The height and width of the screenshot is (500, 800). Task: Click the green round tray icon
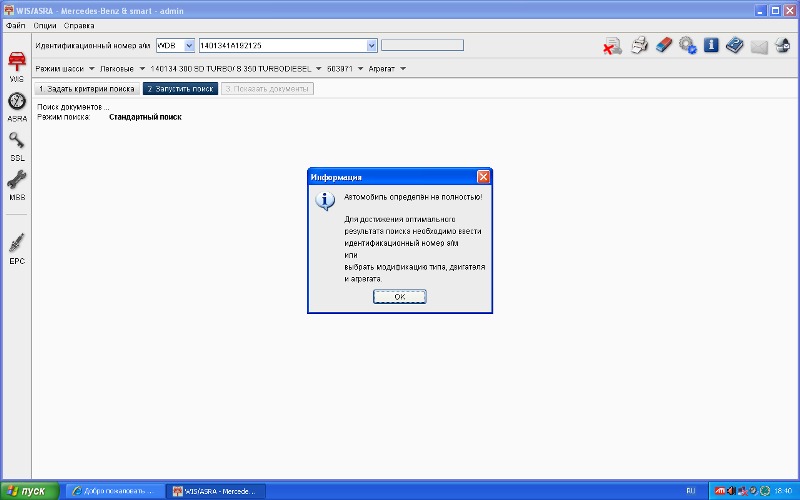point(765,491)
